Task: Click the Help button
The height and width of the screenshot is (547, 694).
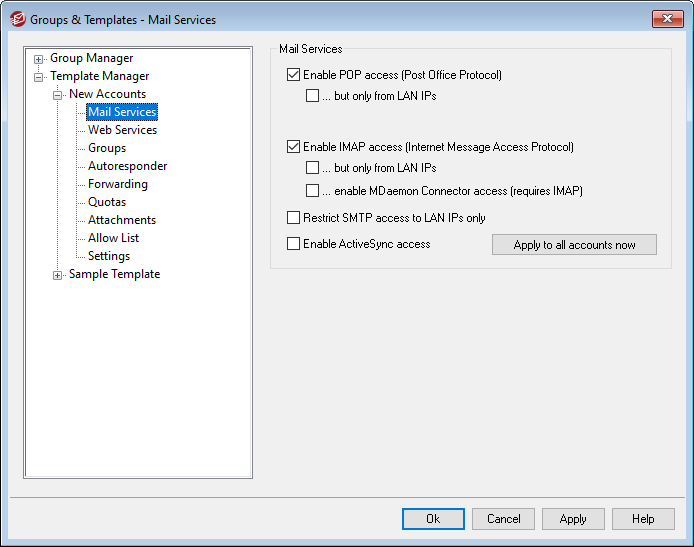Action: tap(643, 519)
